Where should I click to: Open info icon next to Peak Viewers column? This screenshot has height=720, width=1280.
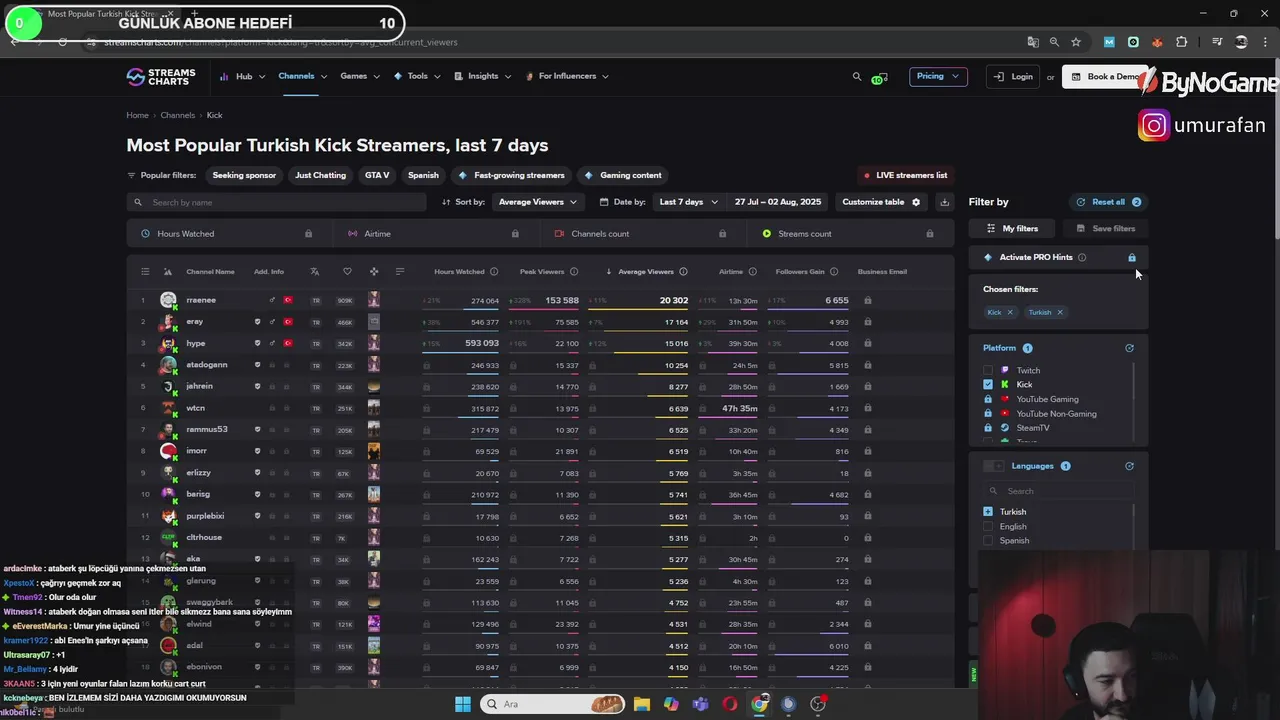573,271
